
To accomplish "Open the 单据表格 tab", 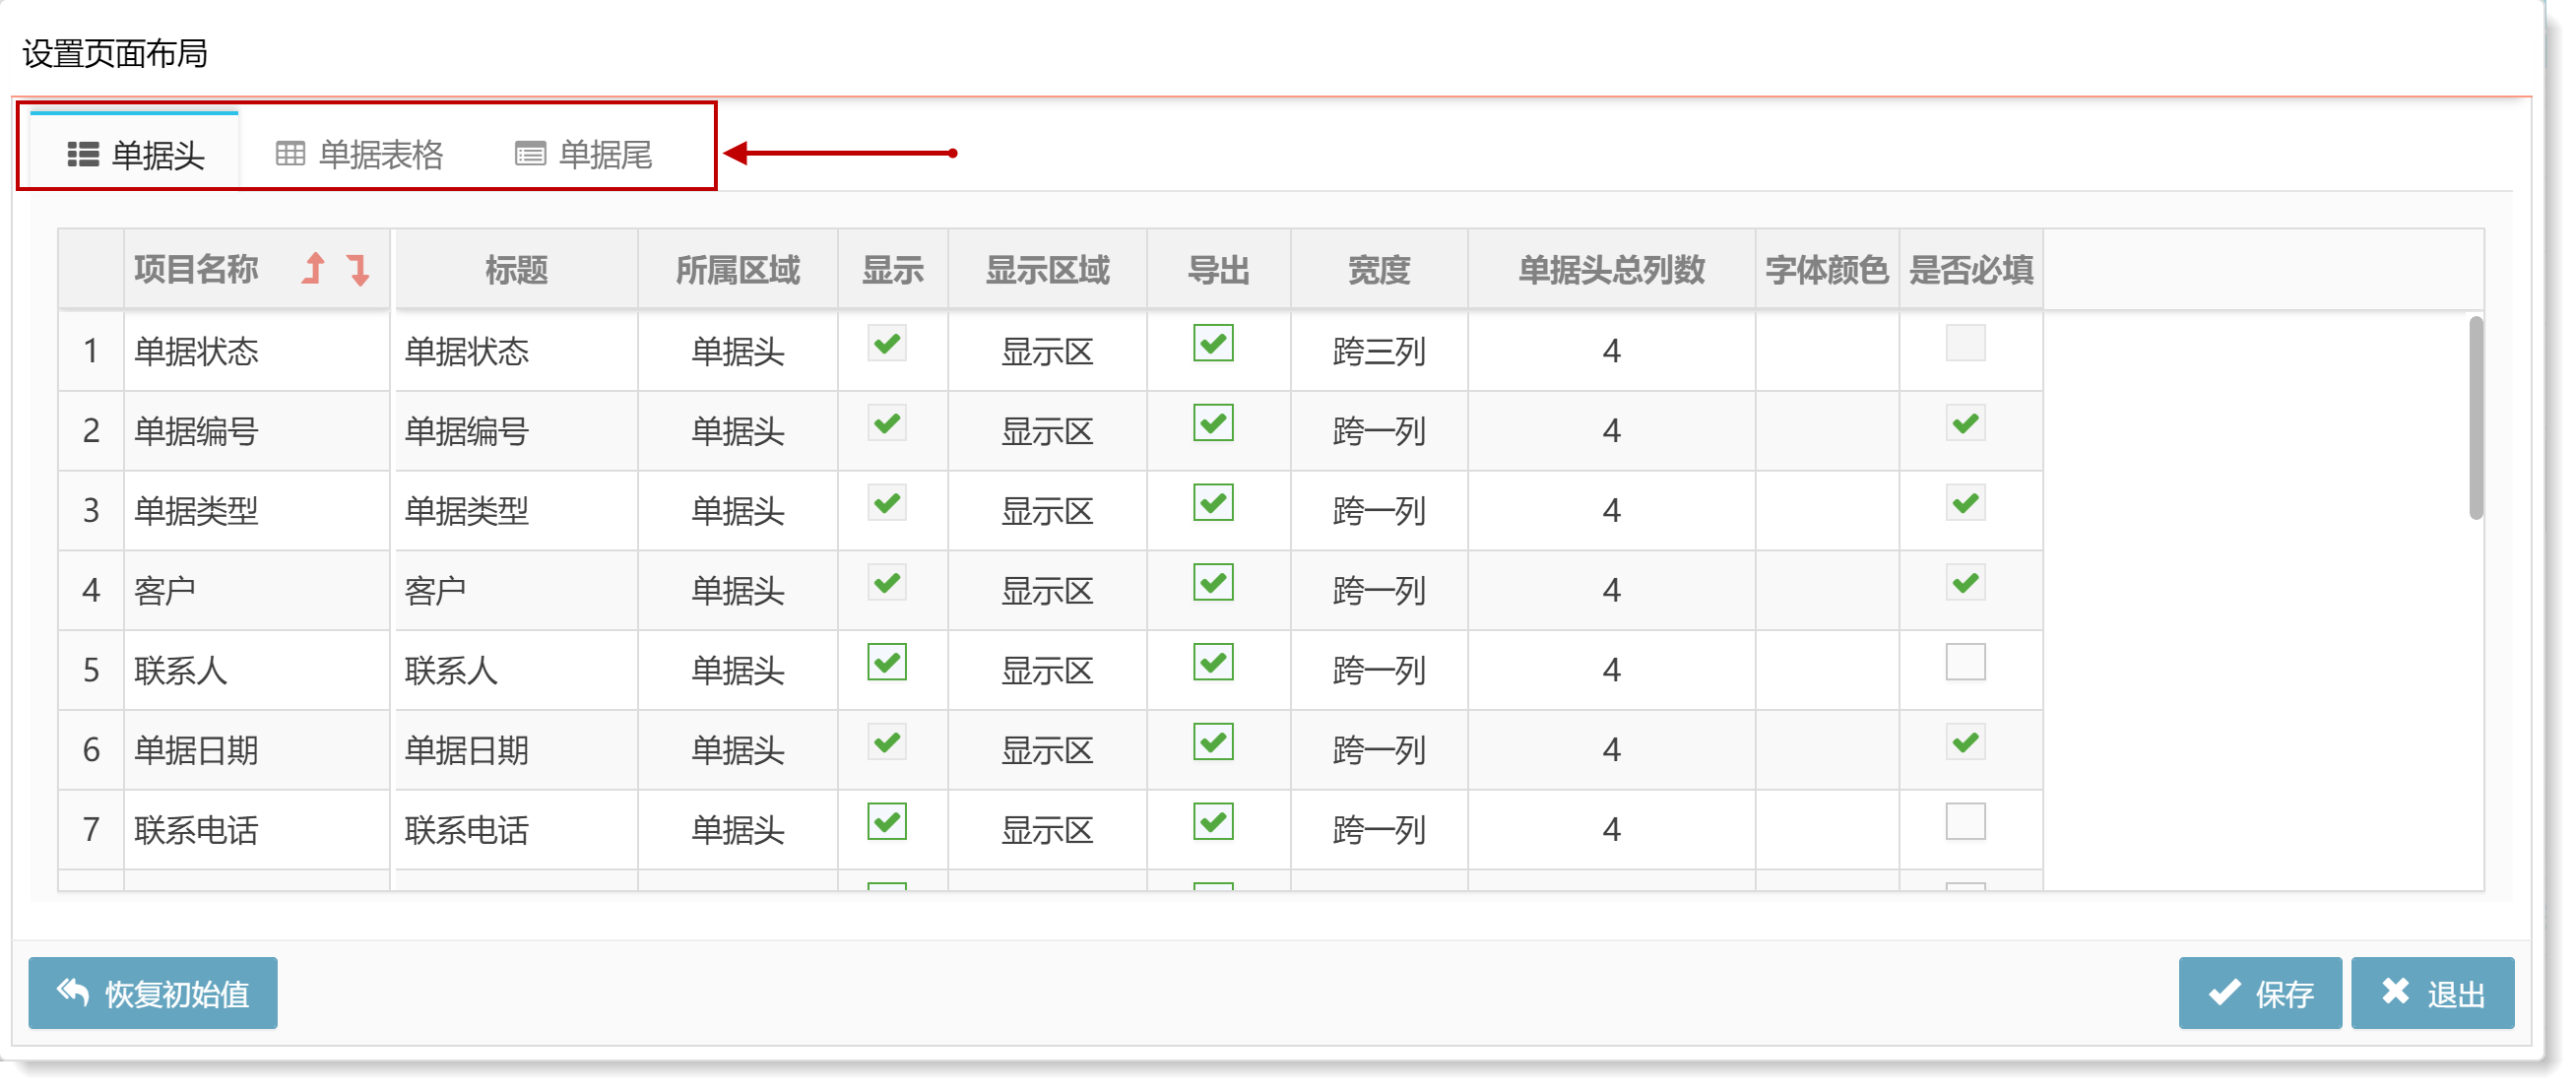I will (x=359, y=155).
